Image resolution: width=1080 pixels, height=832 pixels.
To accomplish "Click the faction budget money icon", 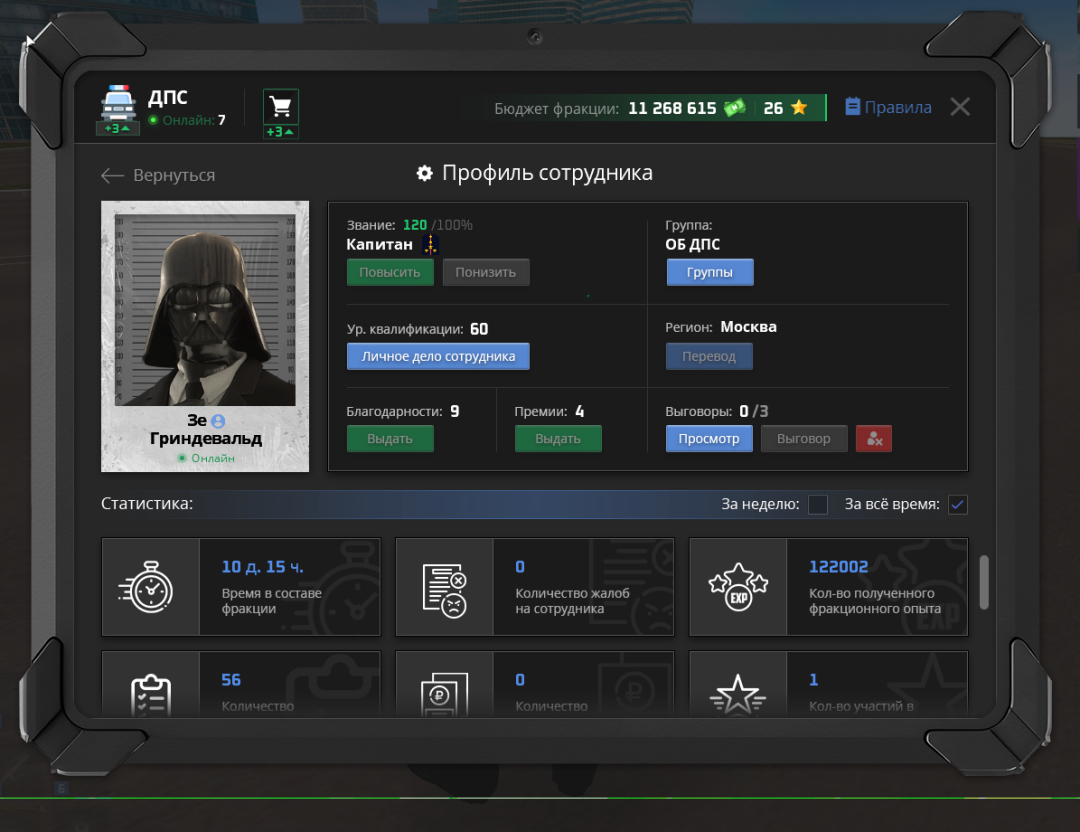I will pos(734,107).
